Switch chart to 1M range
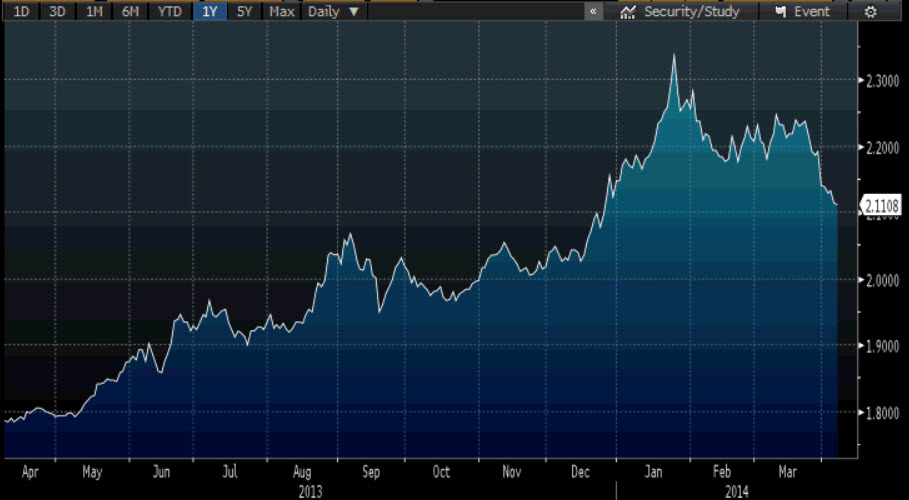This screenshot has height=500, width=909. tap(94, 12)
